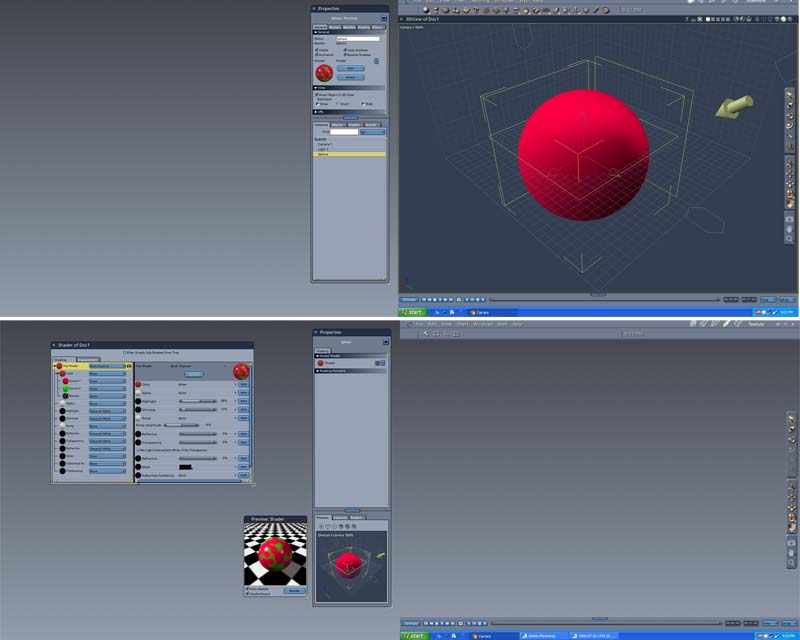Click the green Source 2 color ball in shader tree
The width and height of the screenshot is (800, 640).
tap(65, 388)
